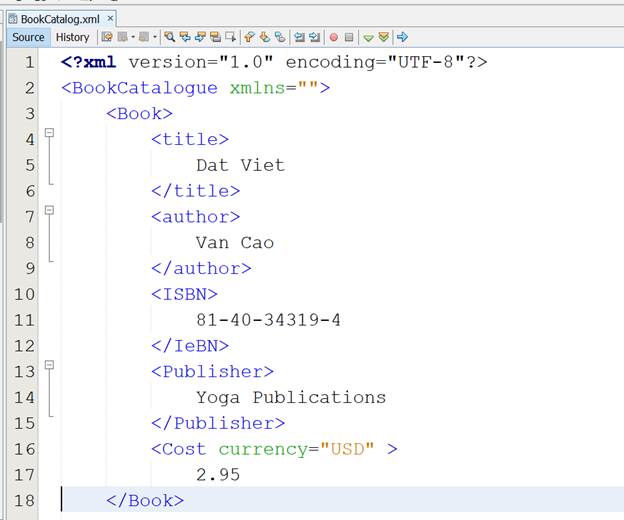Click line number 10 in gutter
This screenshot has width=624, height=520.
[24, 294]
